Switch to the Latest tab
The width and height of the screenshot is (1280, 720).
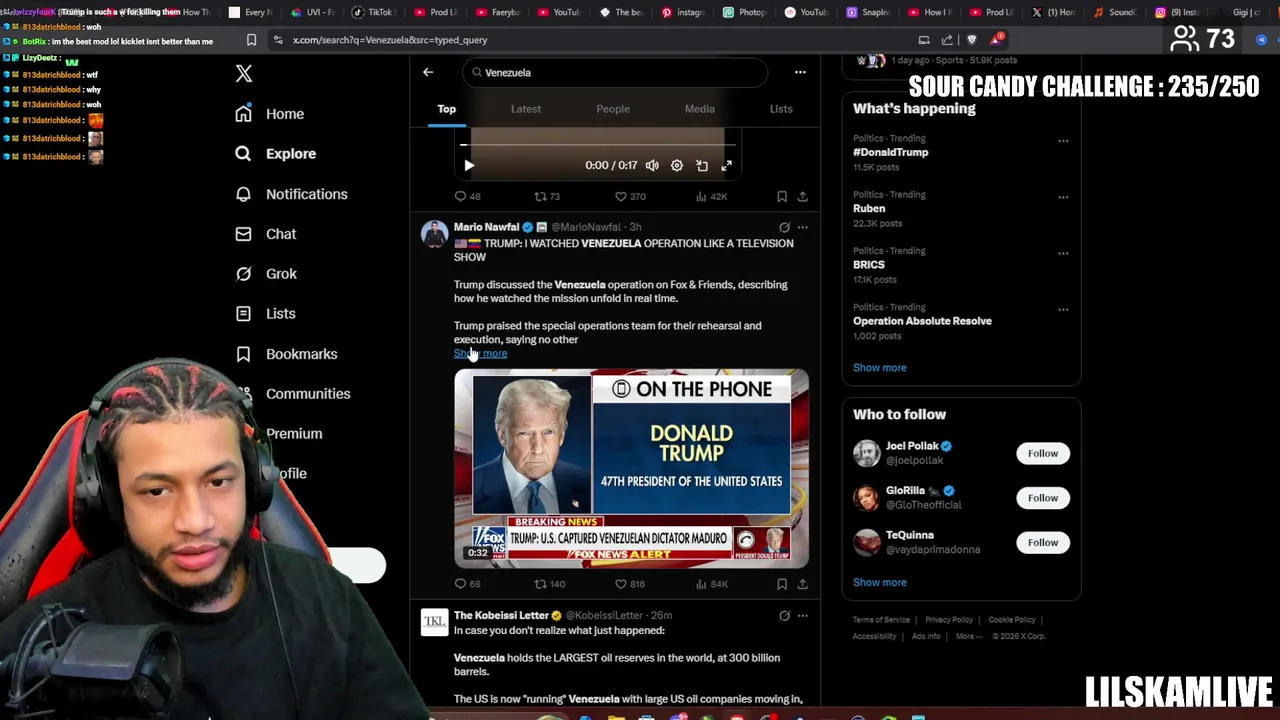[x=526, y=109]
